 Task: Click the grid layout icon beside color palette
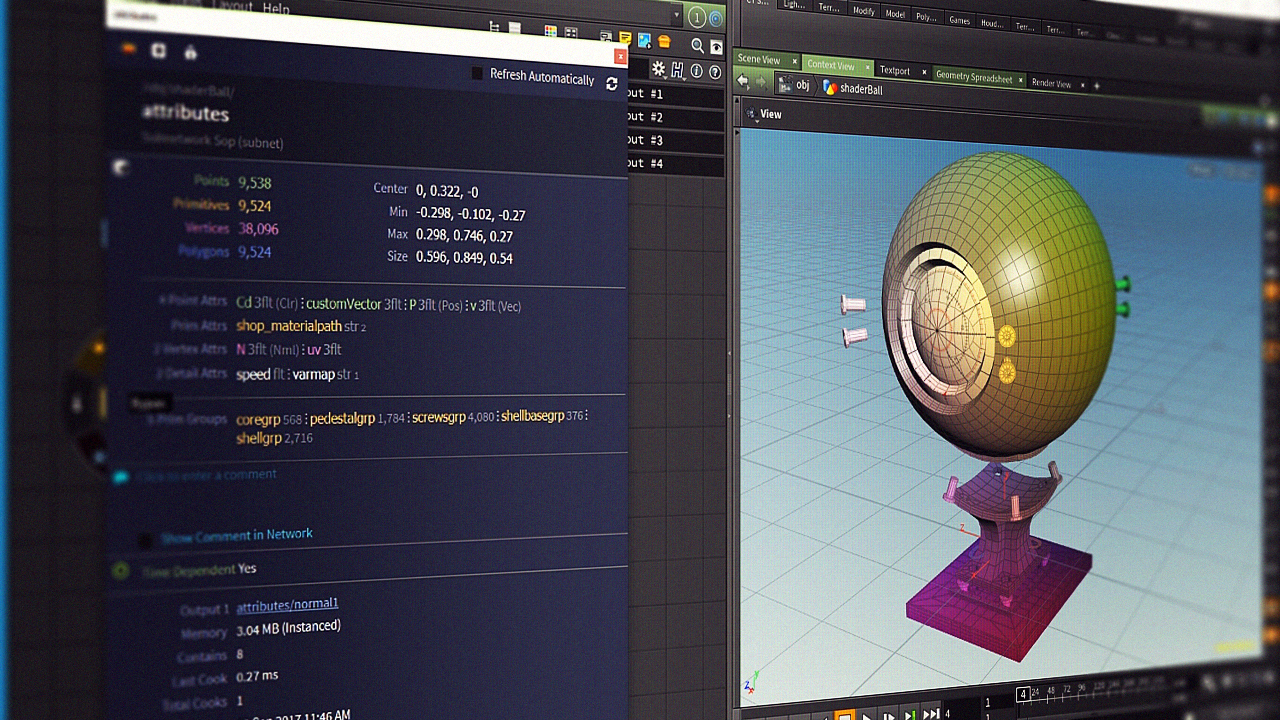(569, 35)
